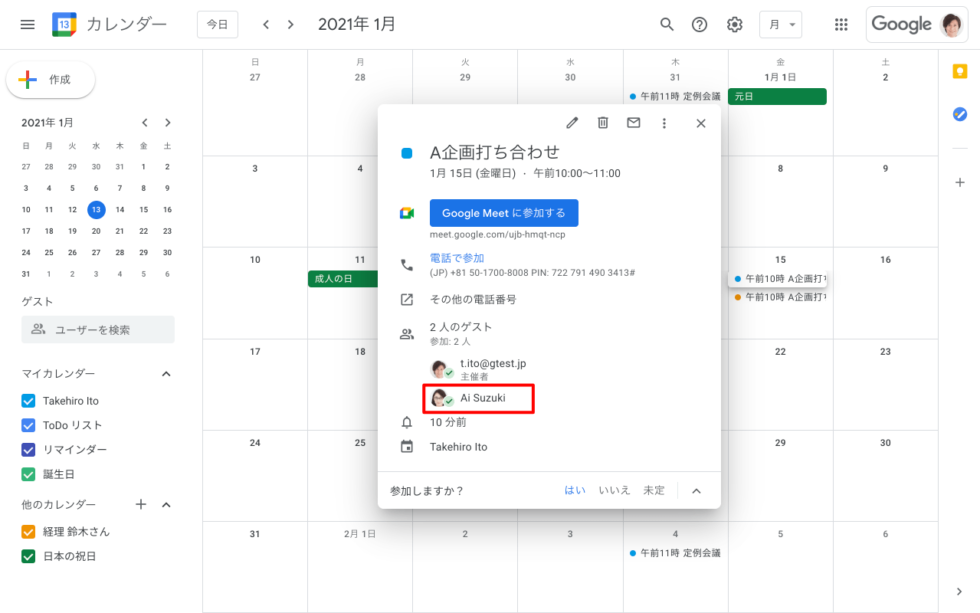This screenshot has height=613, width=980.
Task: Click the Google Meet に参加する button
Action: point(503,213)
